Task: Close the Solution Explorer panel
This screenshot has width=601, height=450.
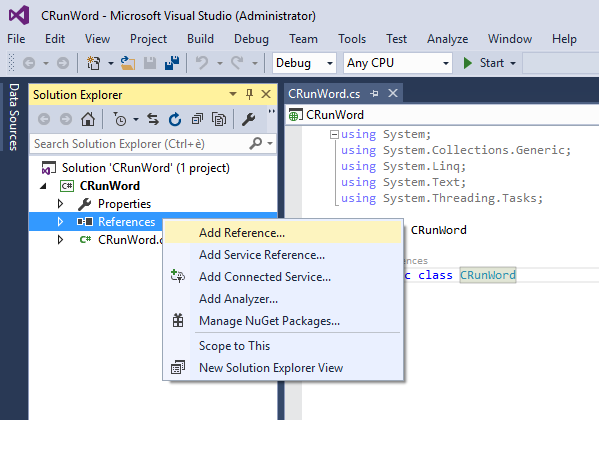Action: [x=266, y=94]
